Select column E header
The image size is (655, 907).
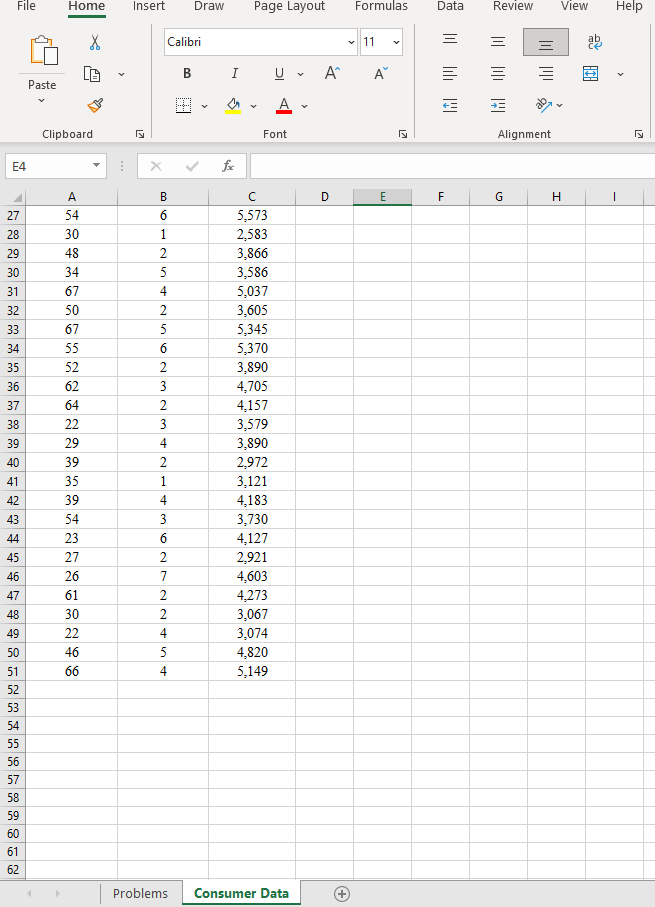[x=382, y=197]
